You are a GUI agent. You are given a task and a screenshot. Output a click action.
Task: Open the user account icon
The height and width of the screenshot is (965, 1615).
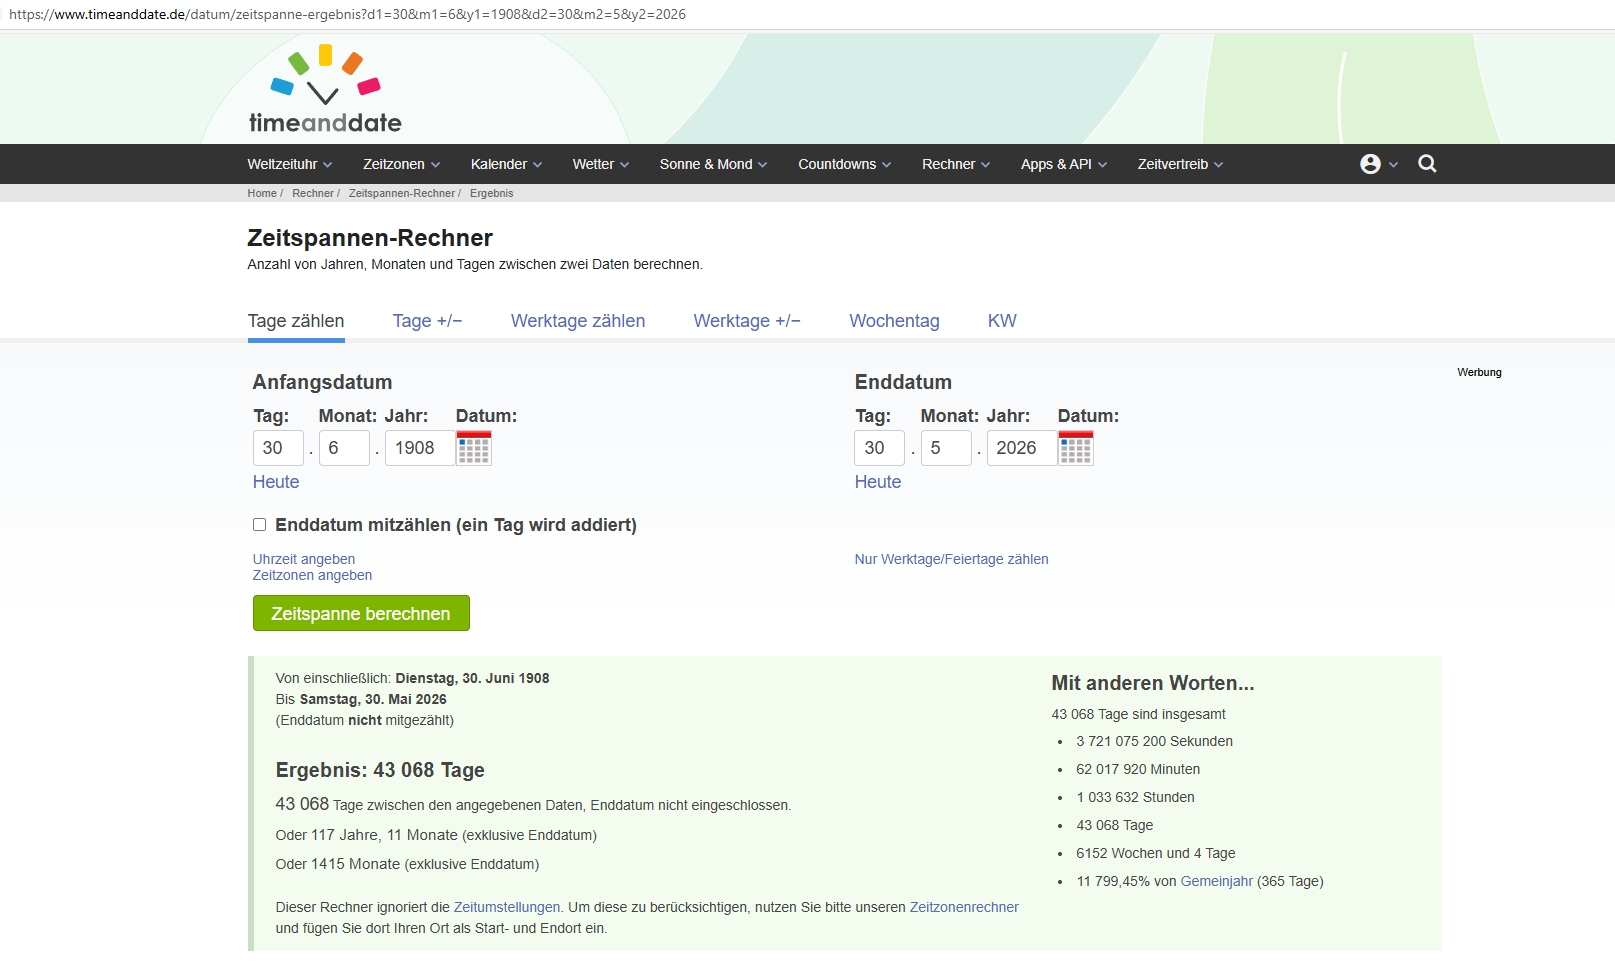click(1371, 164)
